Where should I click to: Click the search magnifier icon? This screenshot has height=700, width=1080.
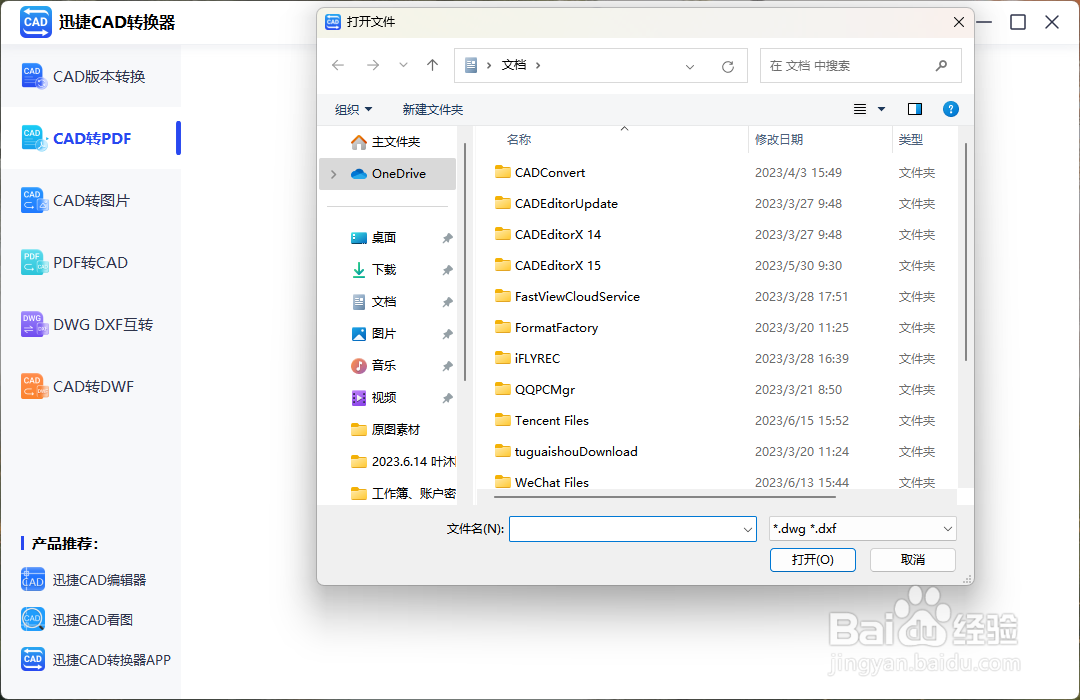tap(942, 65)
